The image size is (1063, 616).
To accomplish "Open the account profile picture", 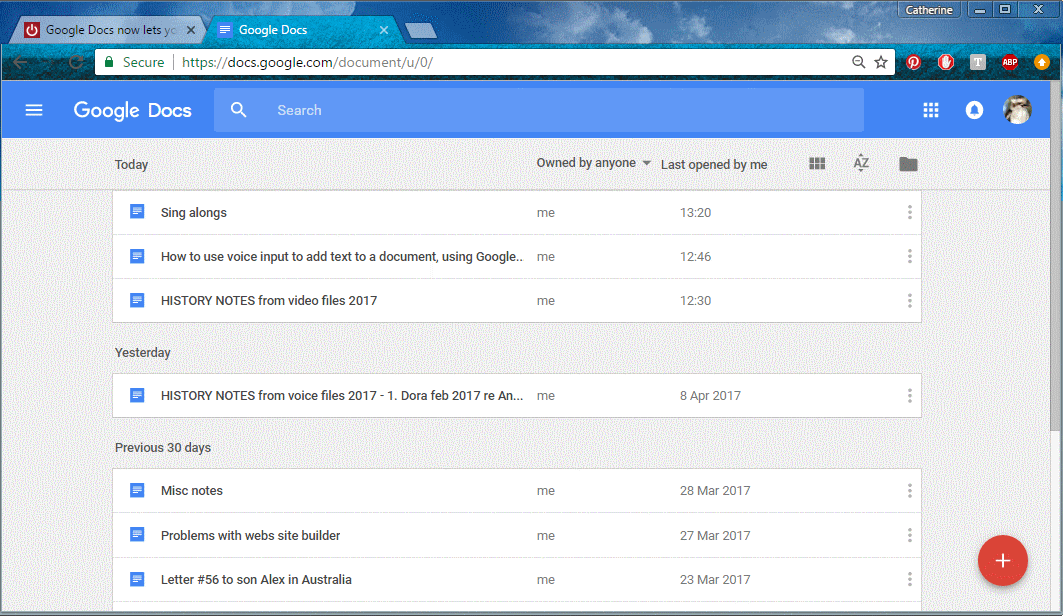I will point(1017,110).
